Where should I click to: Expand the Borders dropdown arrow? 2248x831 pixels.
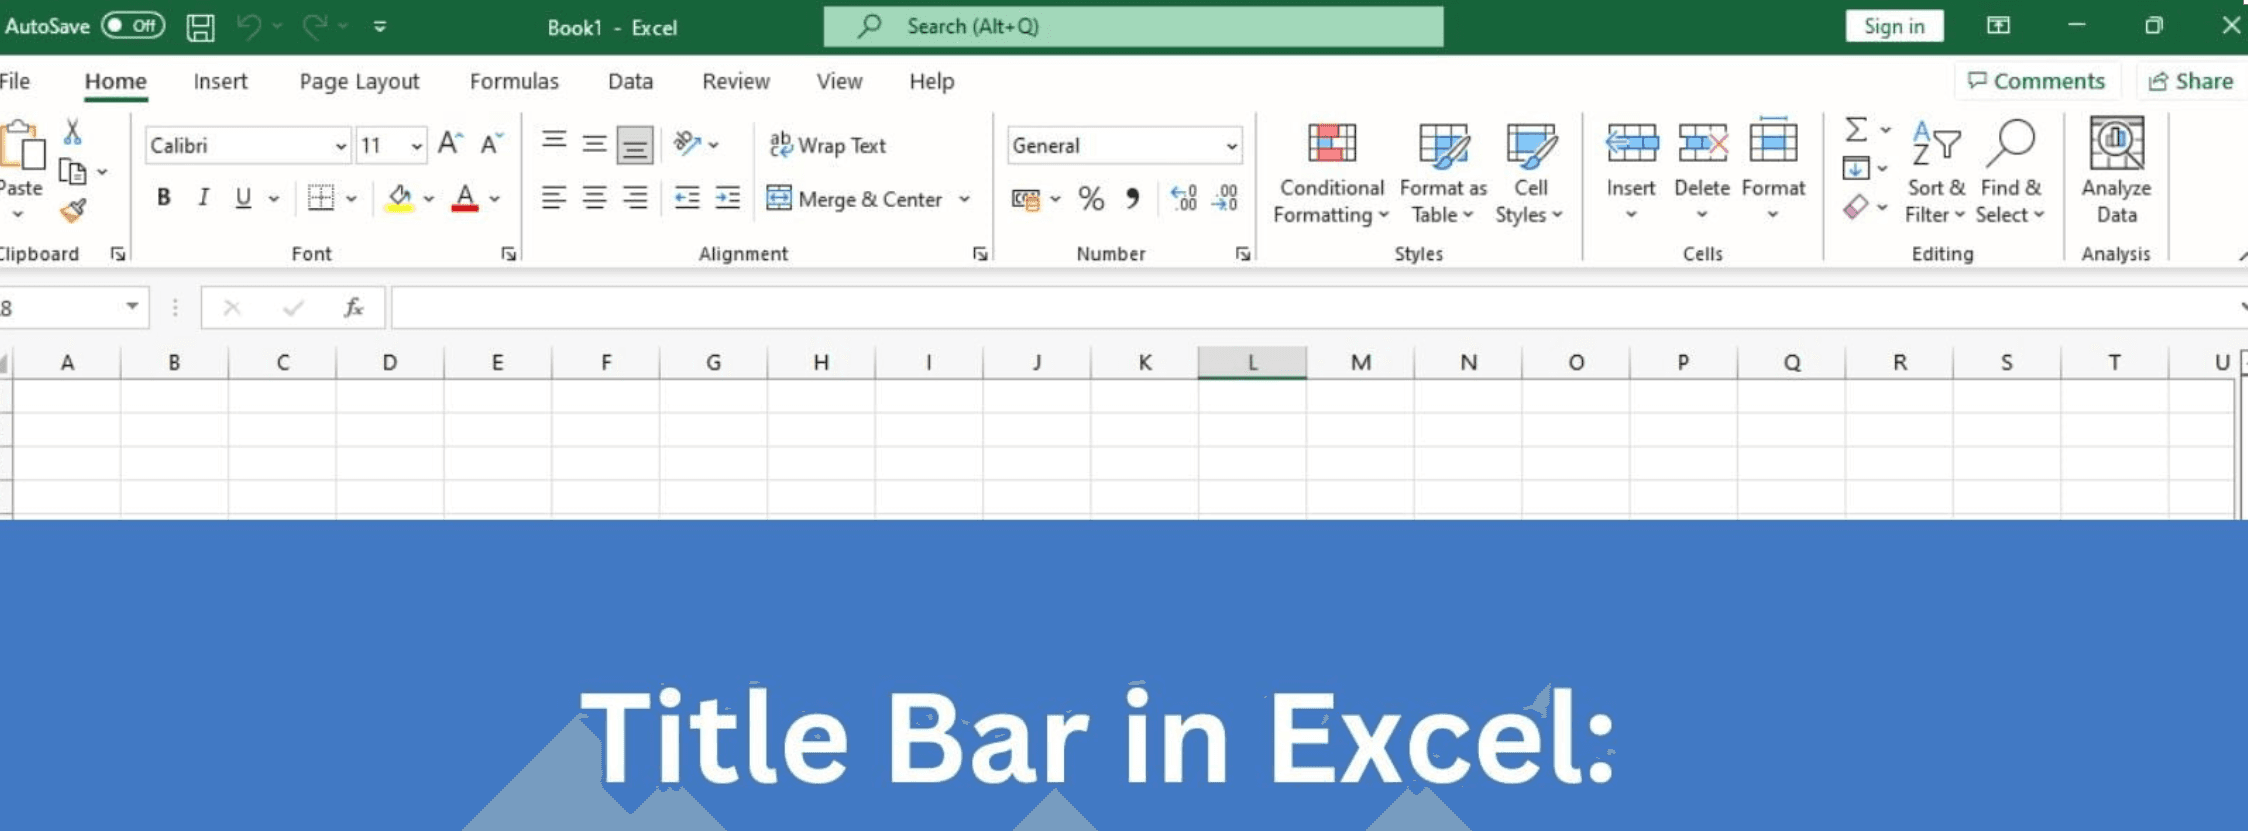coord(351,199)
